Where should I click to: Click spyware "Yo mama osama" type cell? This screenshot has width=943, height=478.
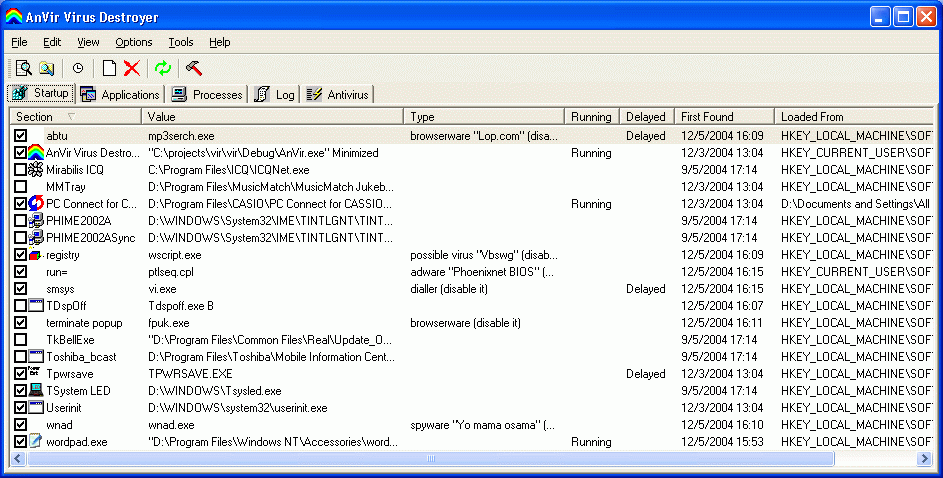click(482, 424)
